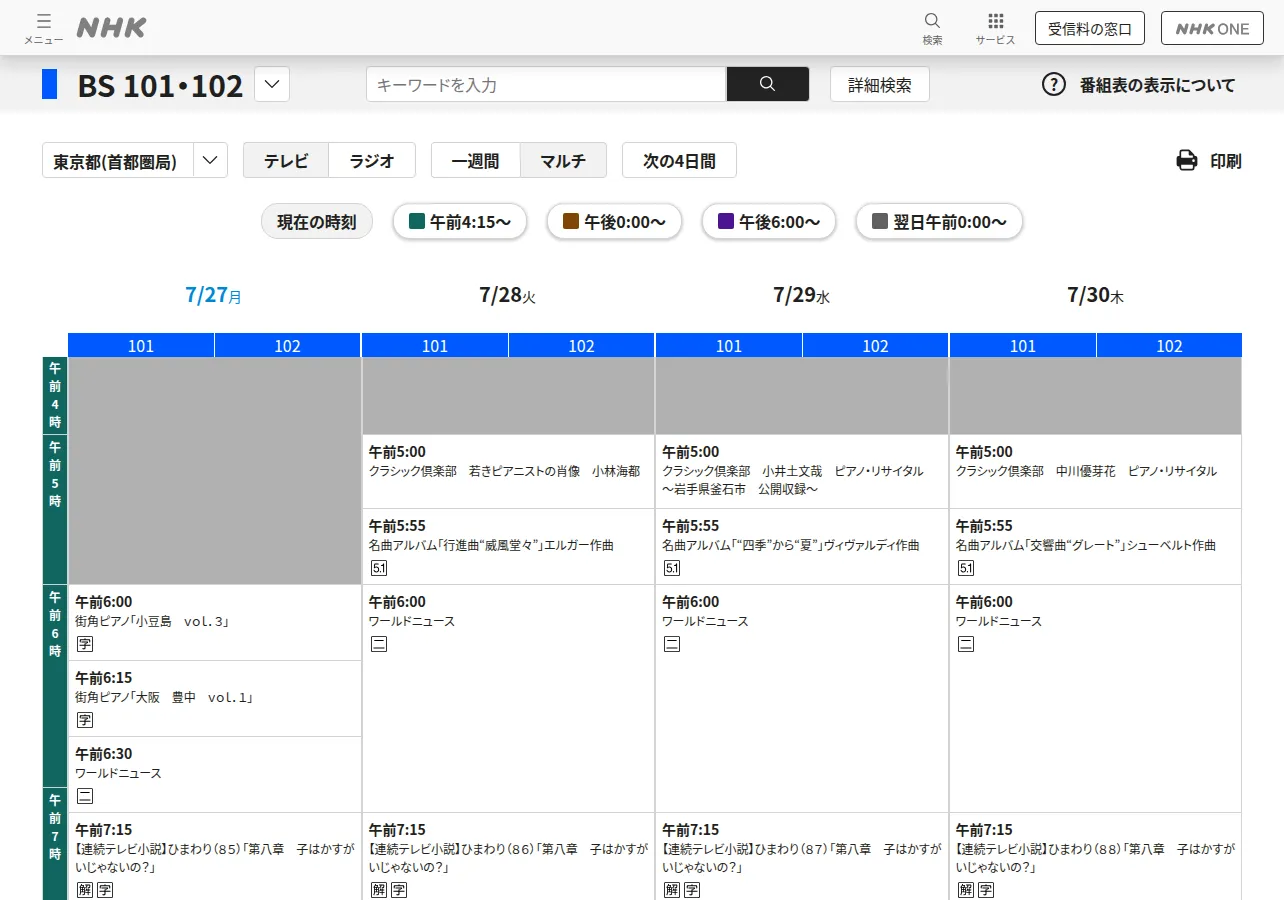Focus the キーワードを入力 search field
The height and width of the screenshot is (900, 1284).
546,84
